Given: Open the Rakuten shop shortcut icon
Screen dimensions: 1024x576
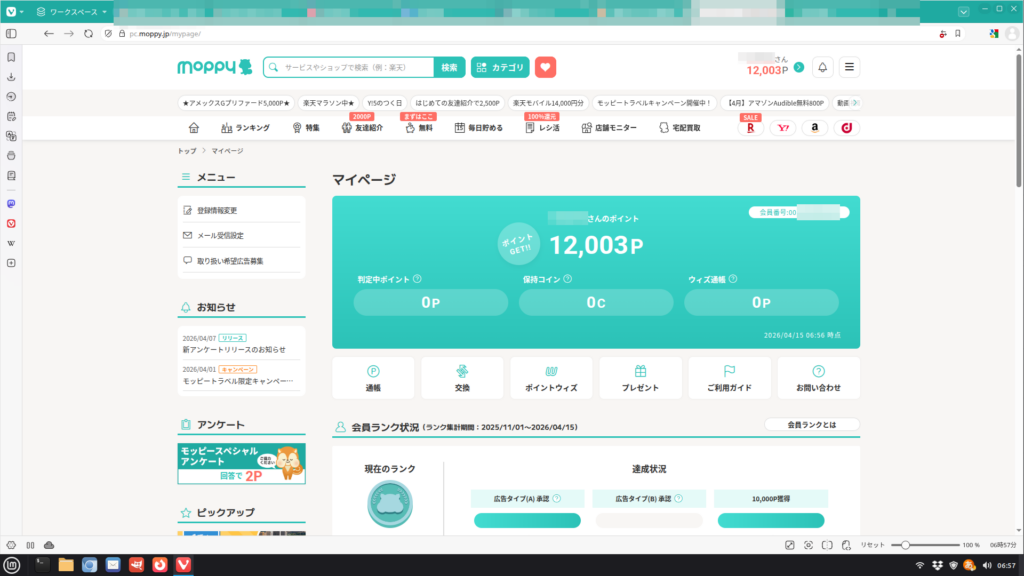Looking at the screenshot, I should pos(750,128).
